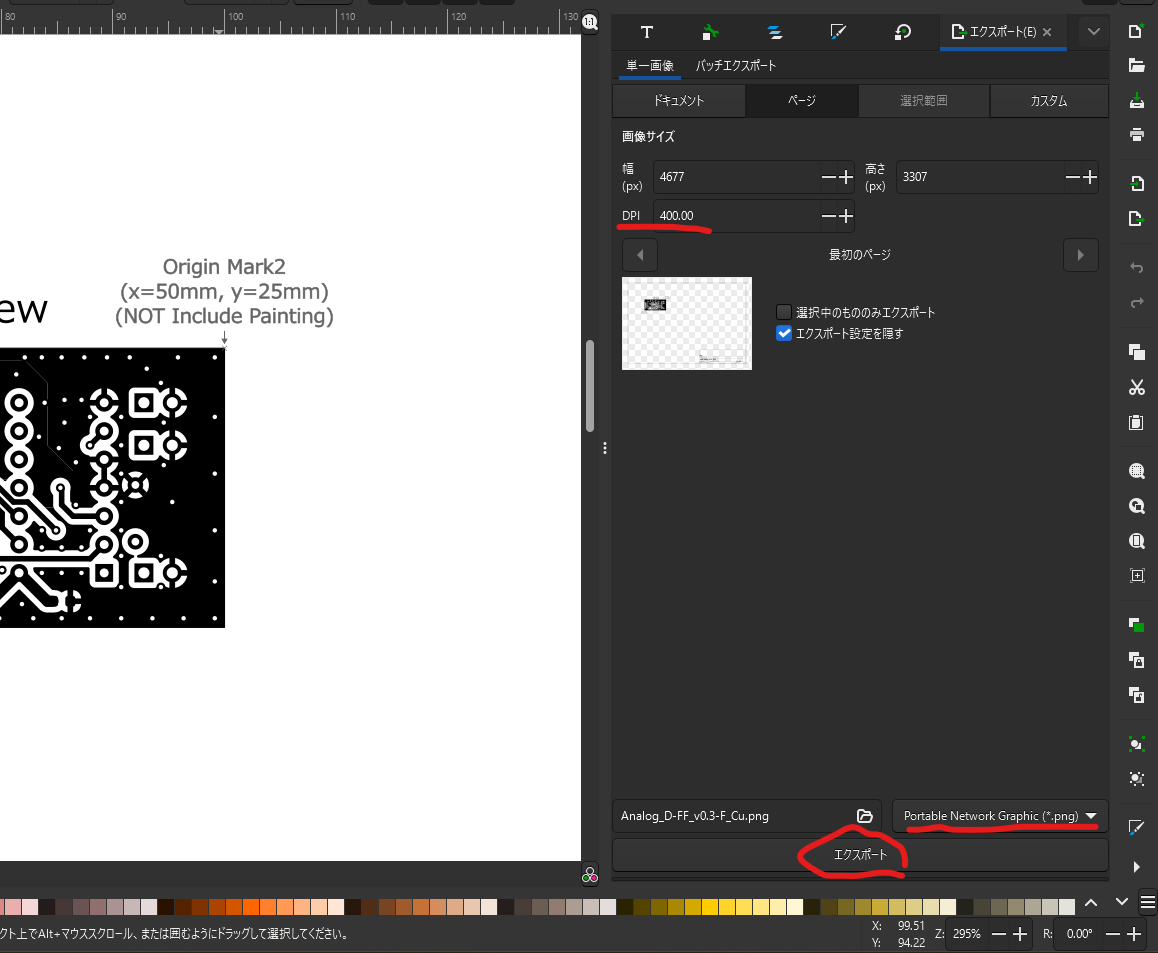
Task: Click the Import file icon
Action: pos(1136,184)
